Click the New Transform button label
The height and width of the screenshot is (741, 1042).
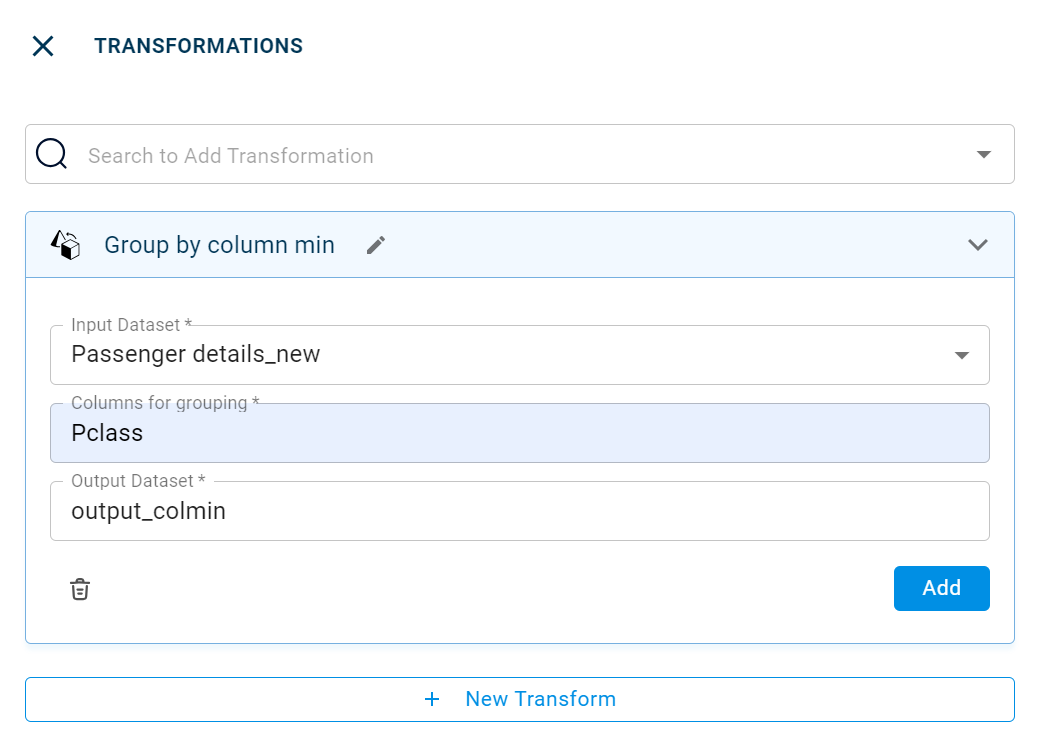pyautogui.click(x=540, y=699)
